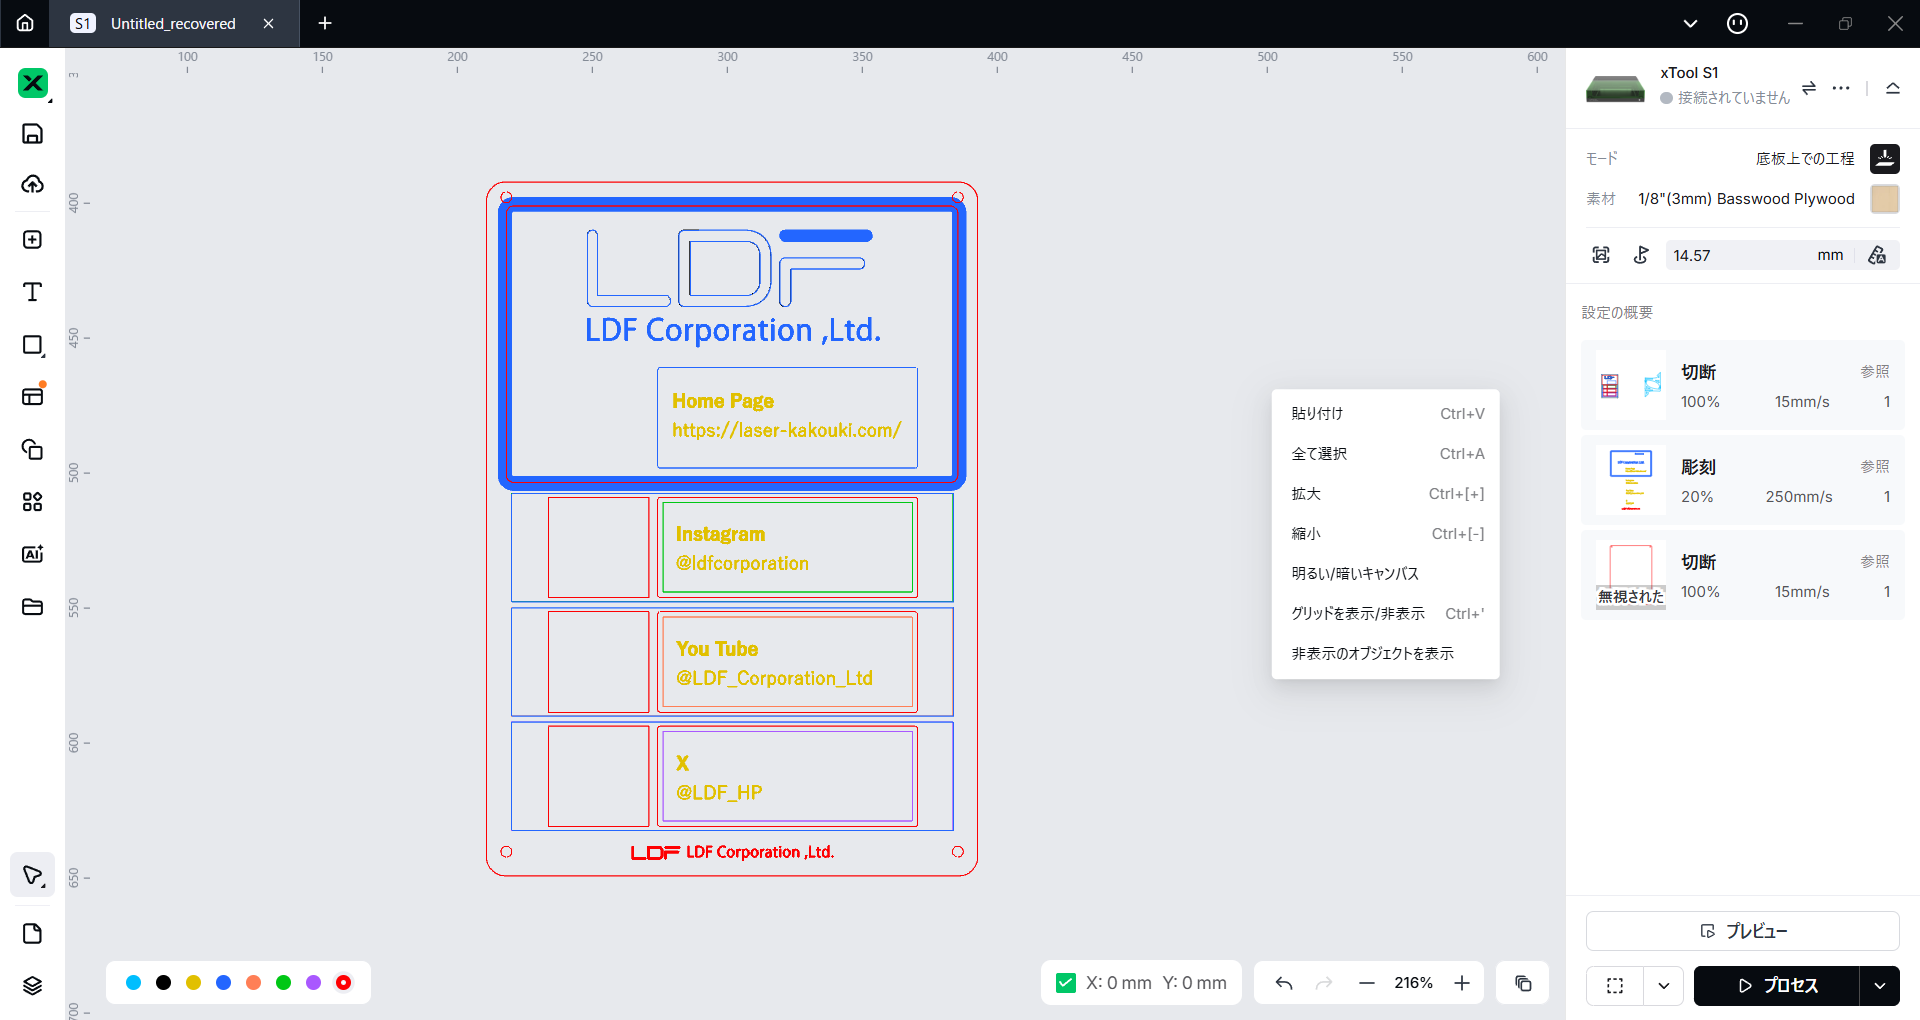Collapse the xTool S1 device panel
Viewport: 1920px width, 1020px height.
click(x=1892, y=88)
